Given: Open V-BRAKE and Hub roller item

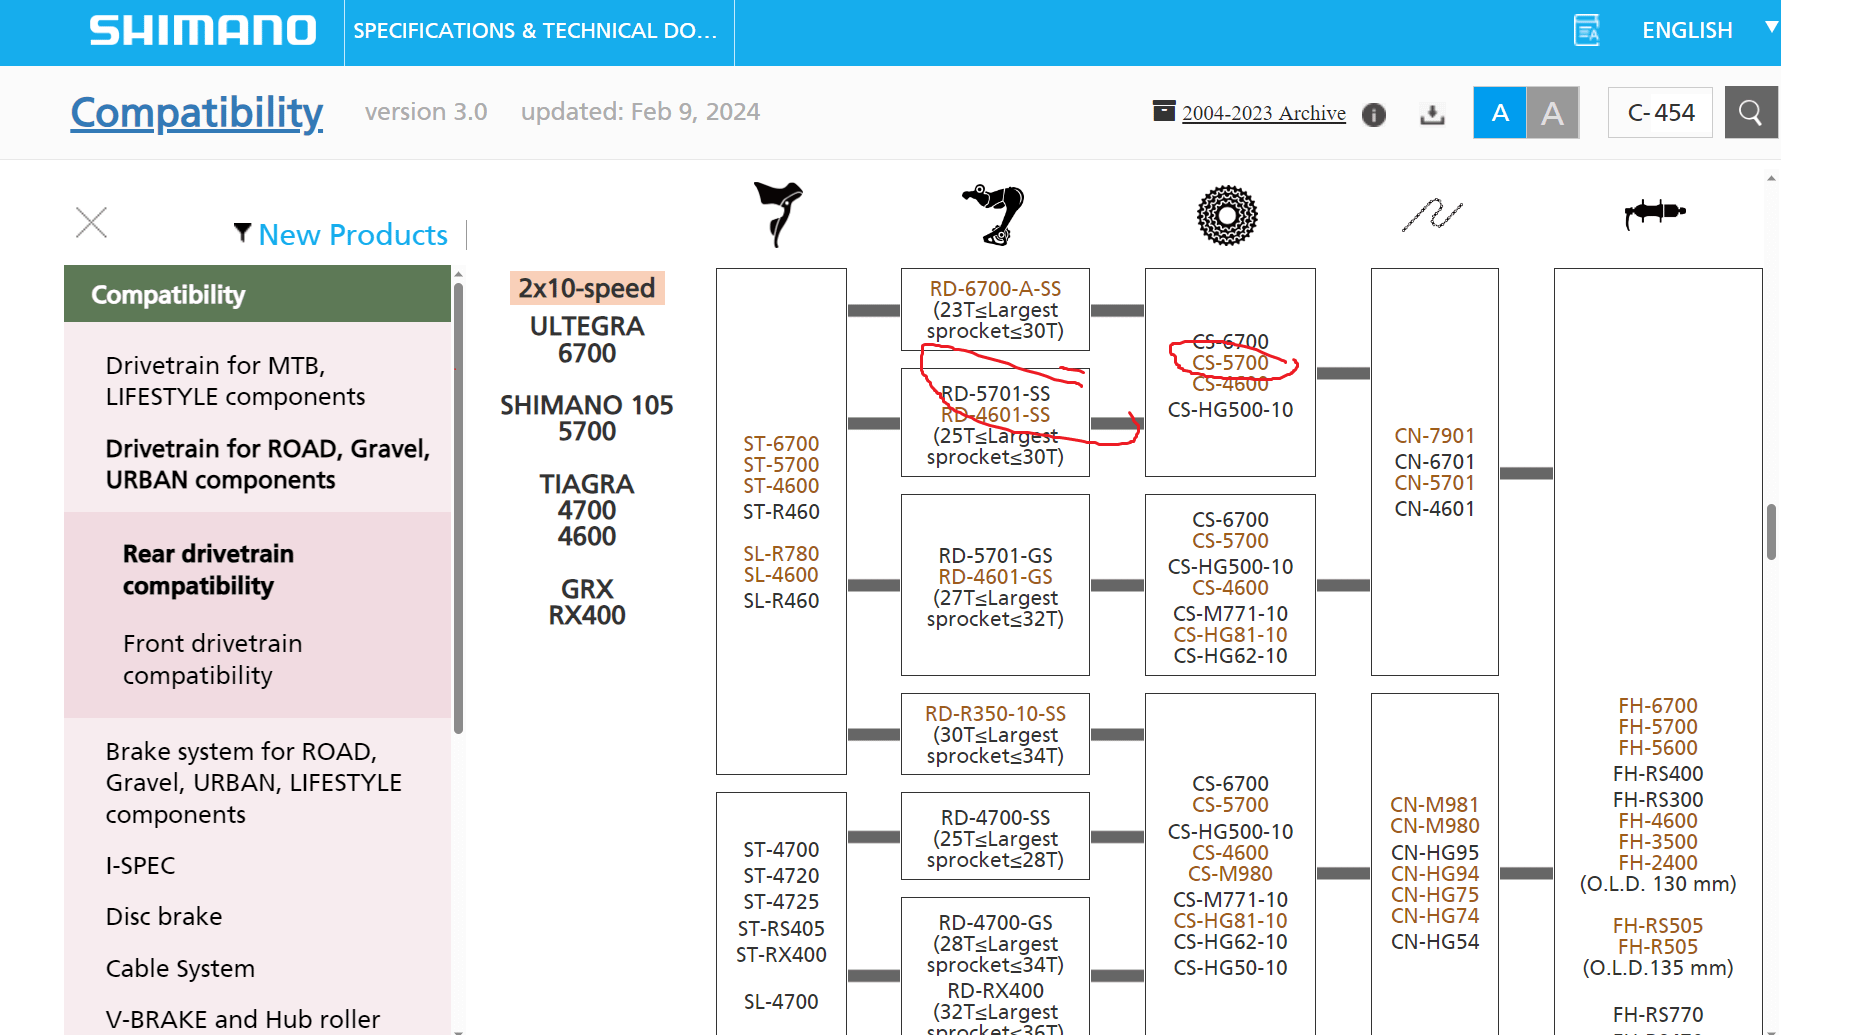Looking at the screenshot, I should 243,1020.
